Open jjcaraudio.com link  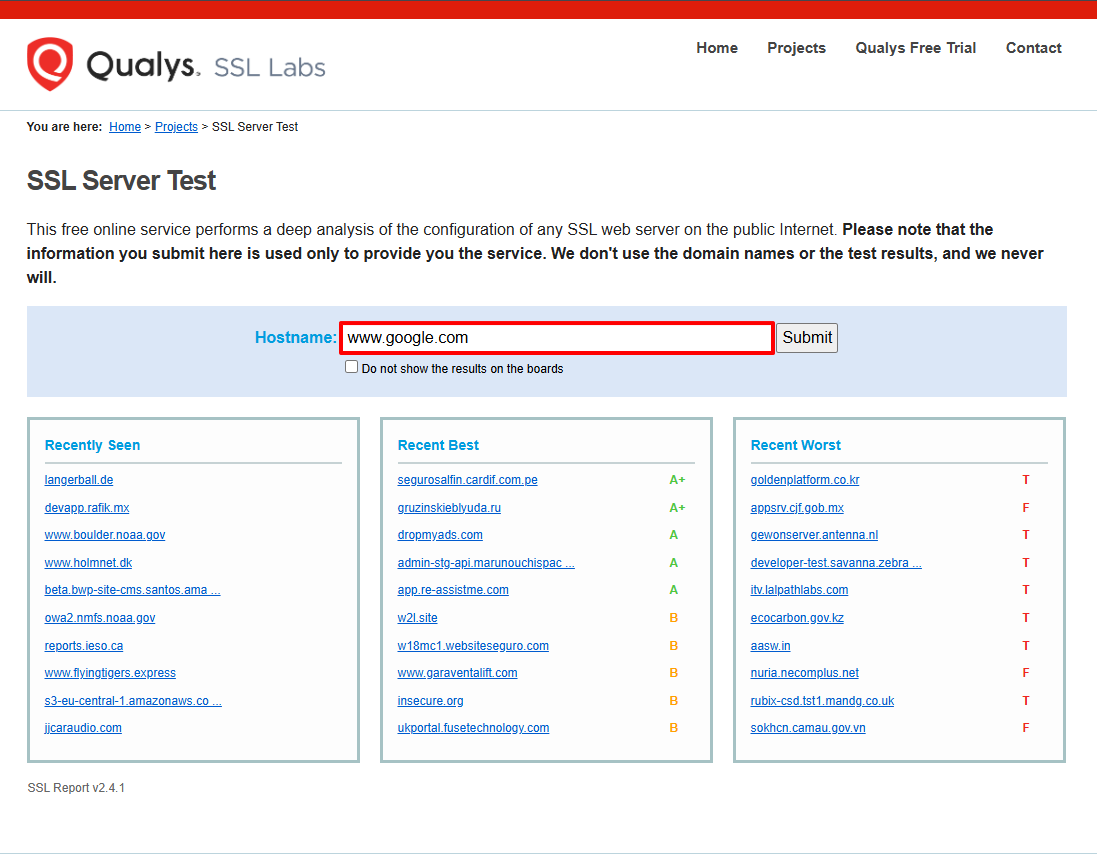coord(83,728)
